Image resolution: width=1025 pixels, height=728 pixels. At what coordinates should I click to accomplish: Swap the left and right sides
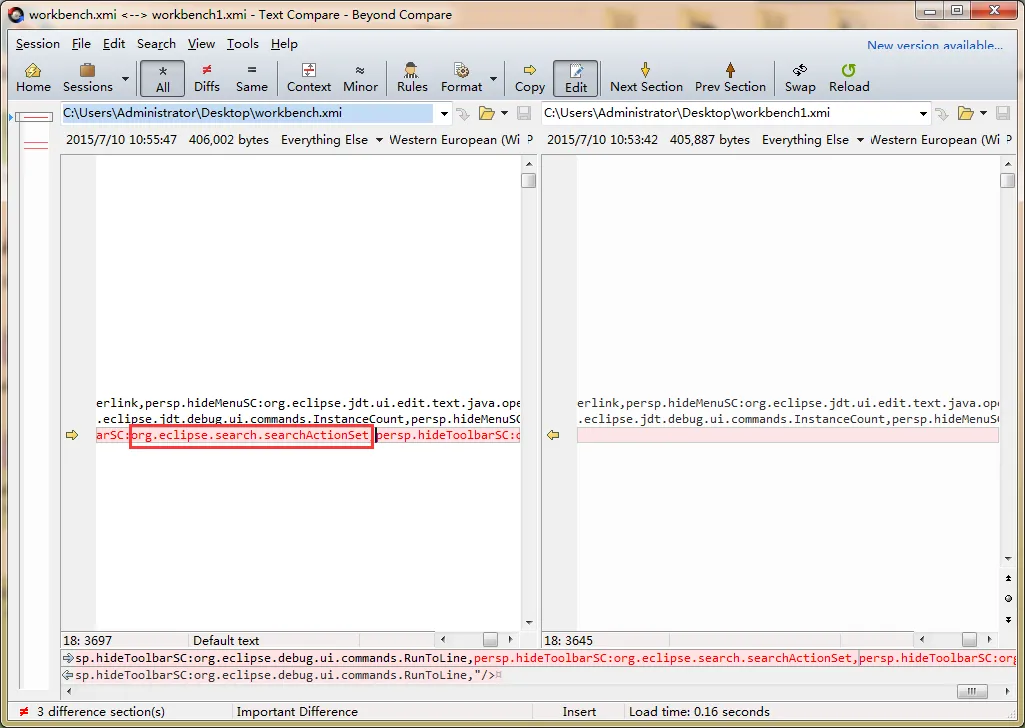click(x=799, y=78)
